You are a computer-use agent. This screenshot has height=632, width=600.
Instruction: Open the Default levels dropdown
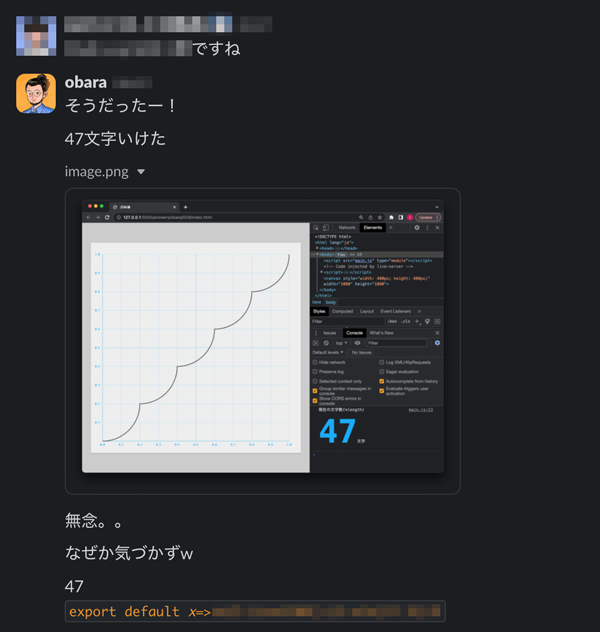tap(328, 353)
